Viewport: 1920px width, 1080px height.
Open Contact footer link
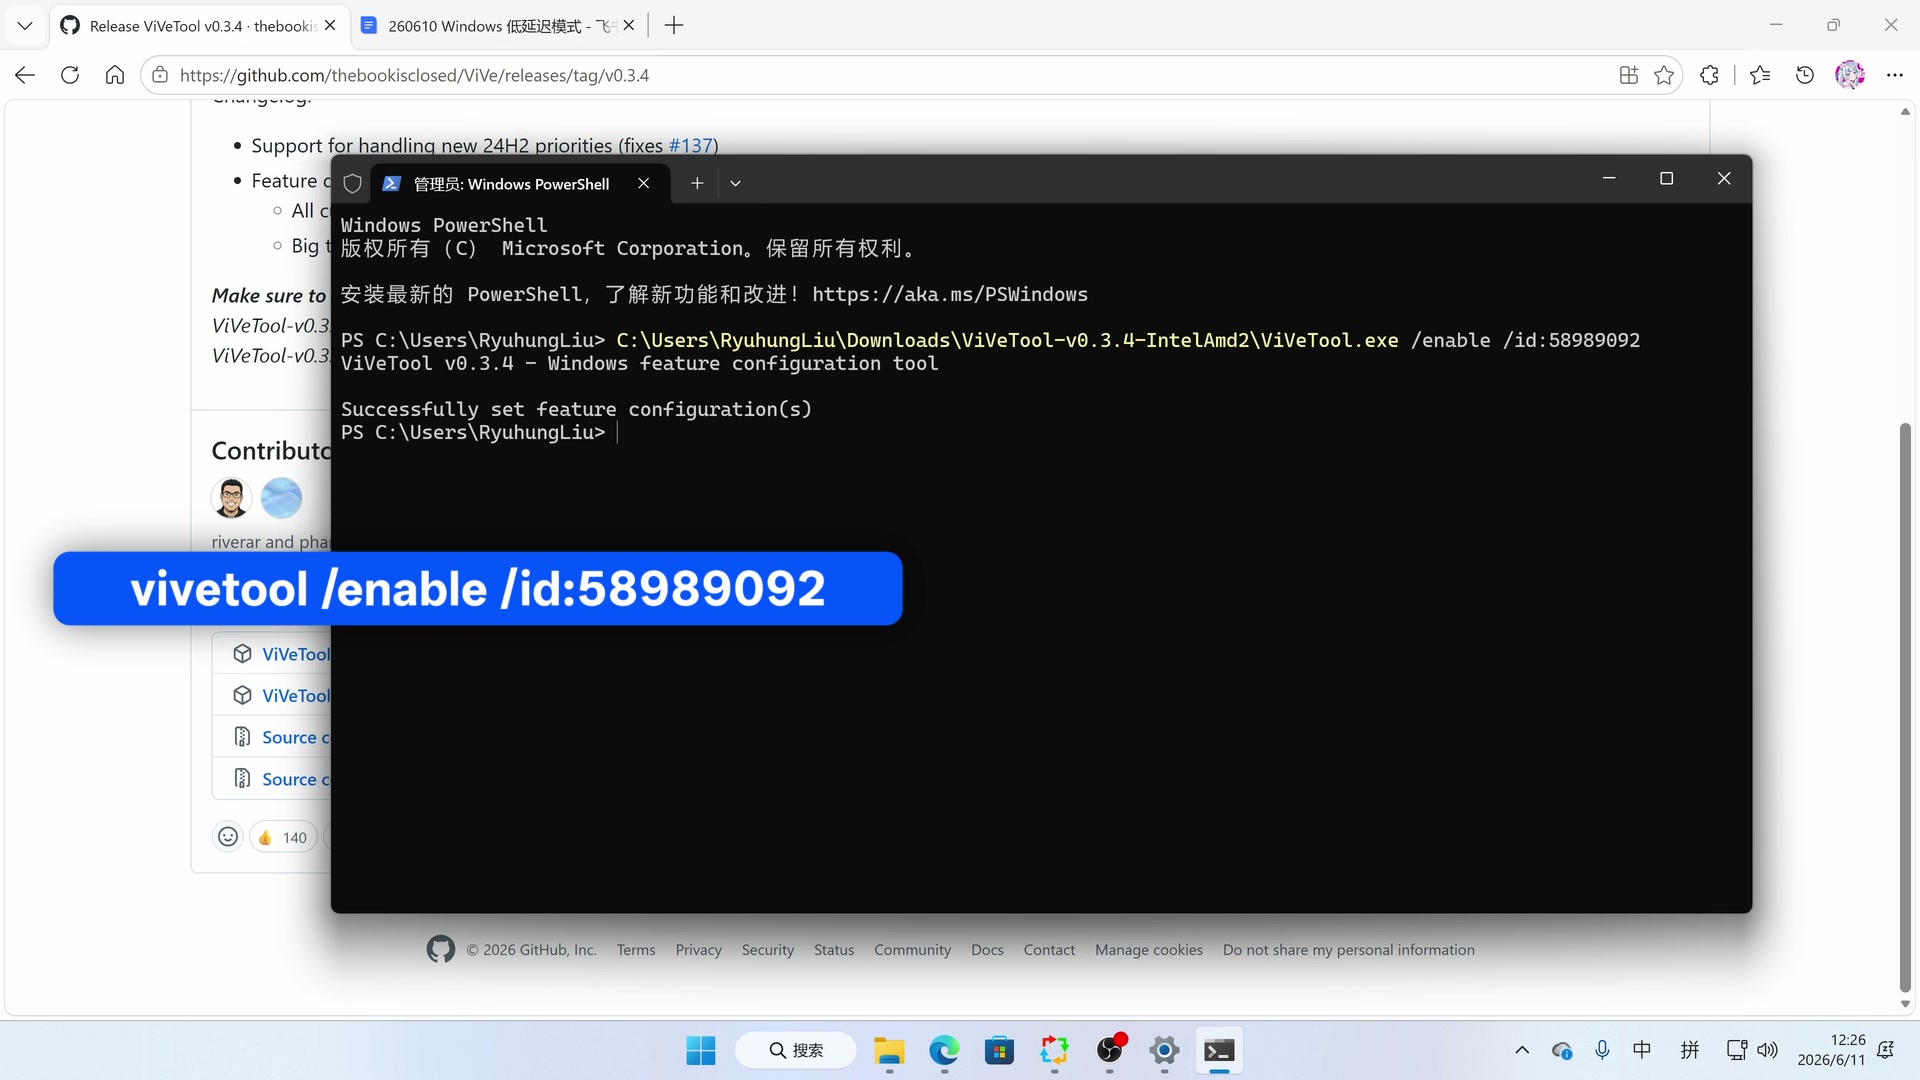pos(1049,950)
